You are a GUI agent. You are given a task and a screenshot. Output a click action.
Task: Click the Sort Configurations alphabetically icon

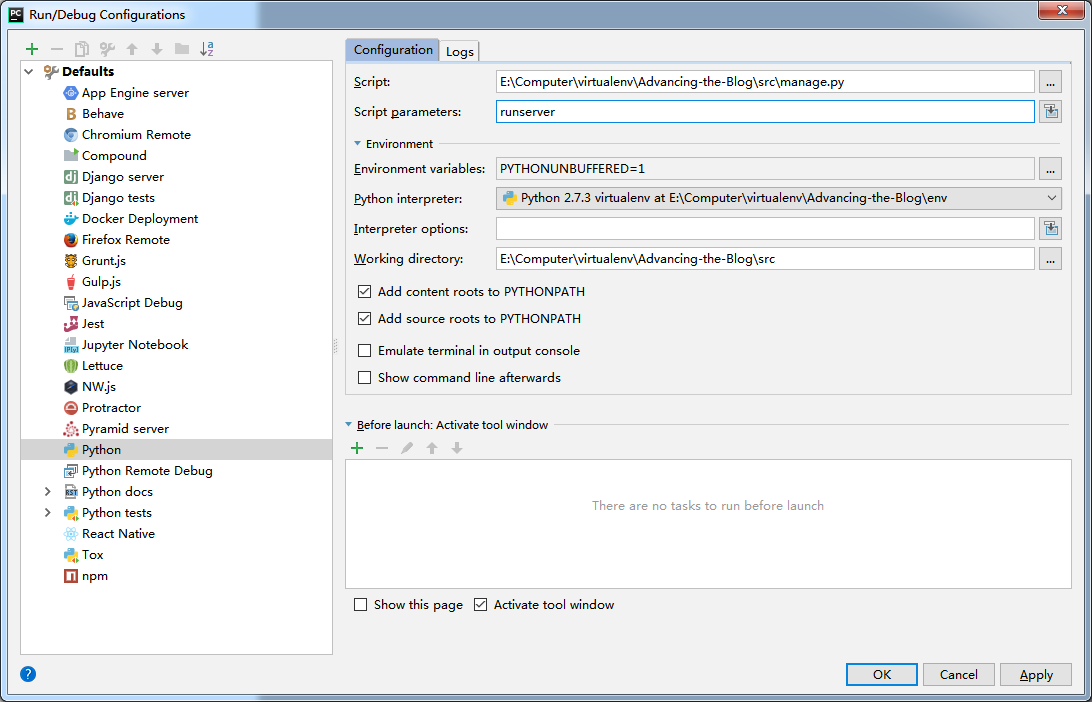tap(207, 49)
